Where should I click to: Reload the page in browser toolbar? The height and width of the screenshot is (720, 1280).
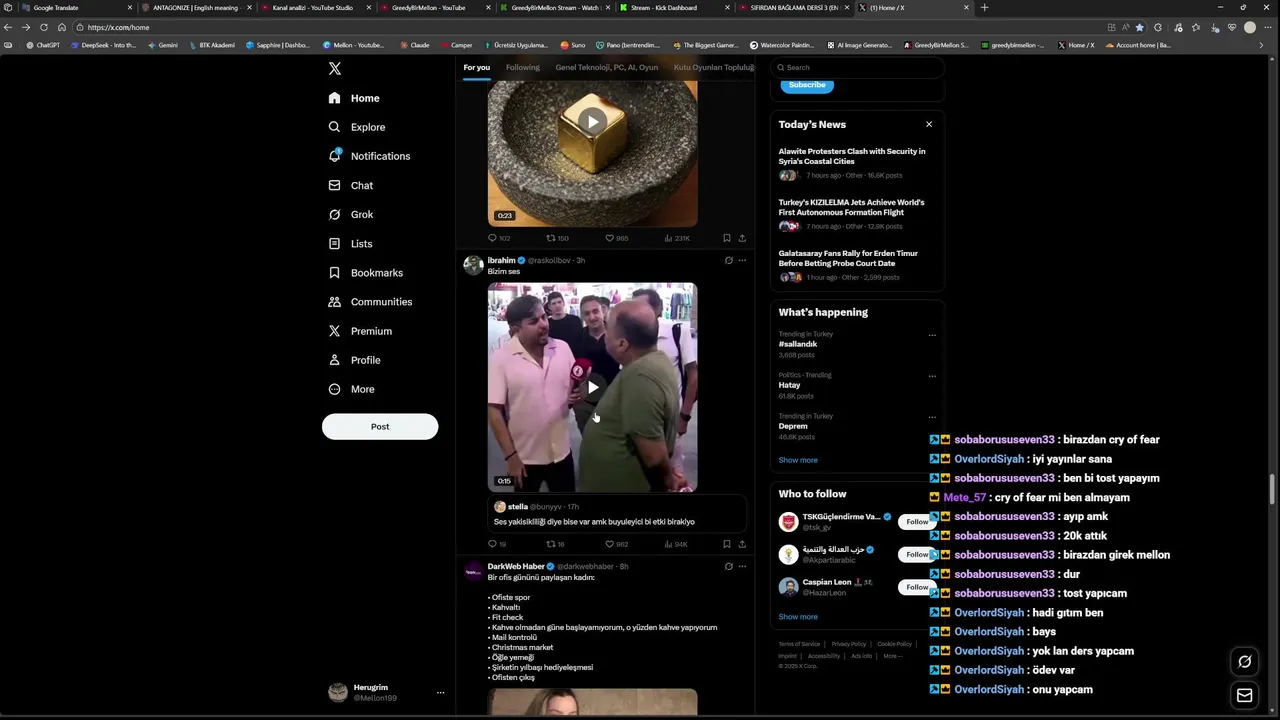(x=43, y=27)
